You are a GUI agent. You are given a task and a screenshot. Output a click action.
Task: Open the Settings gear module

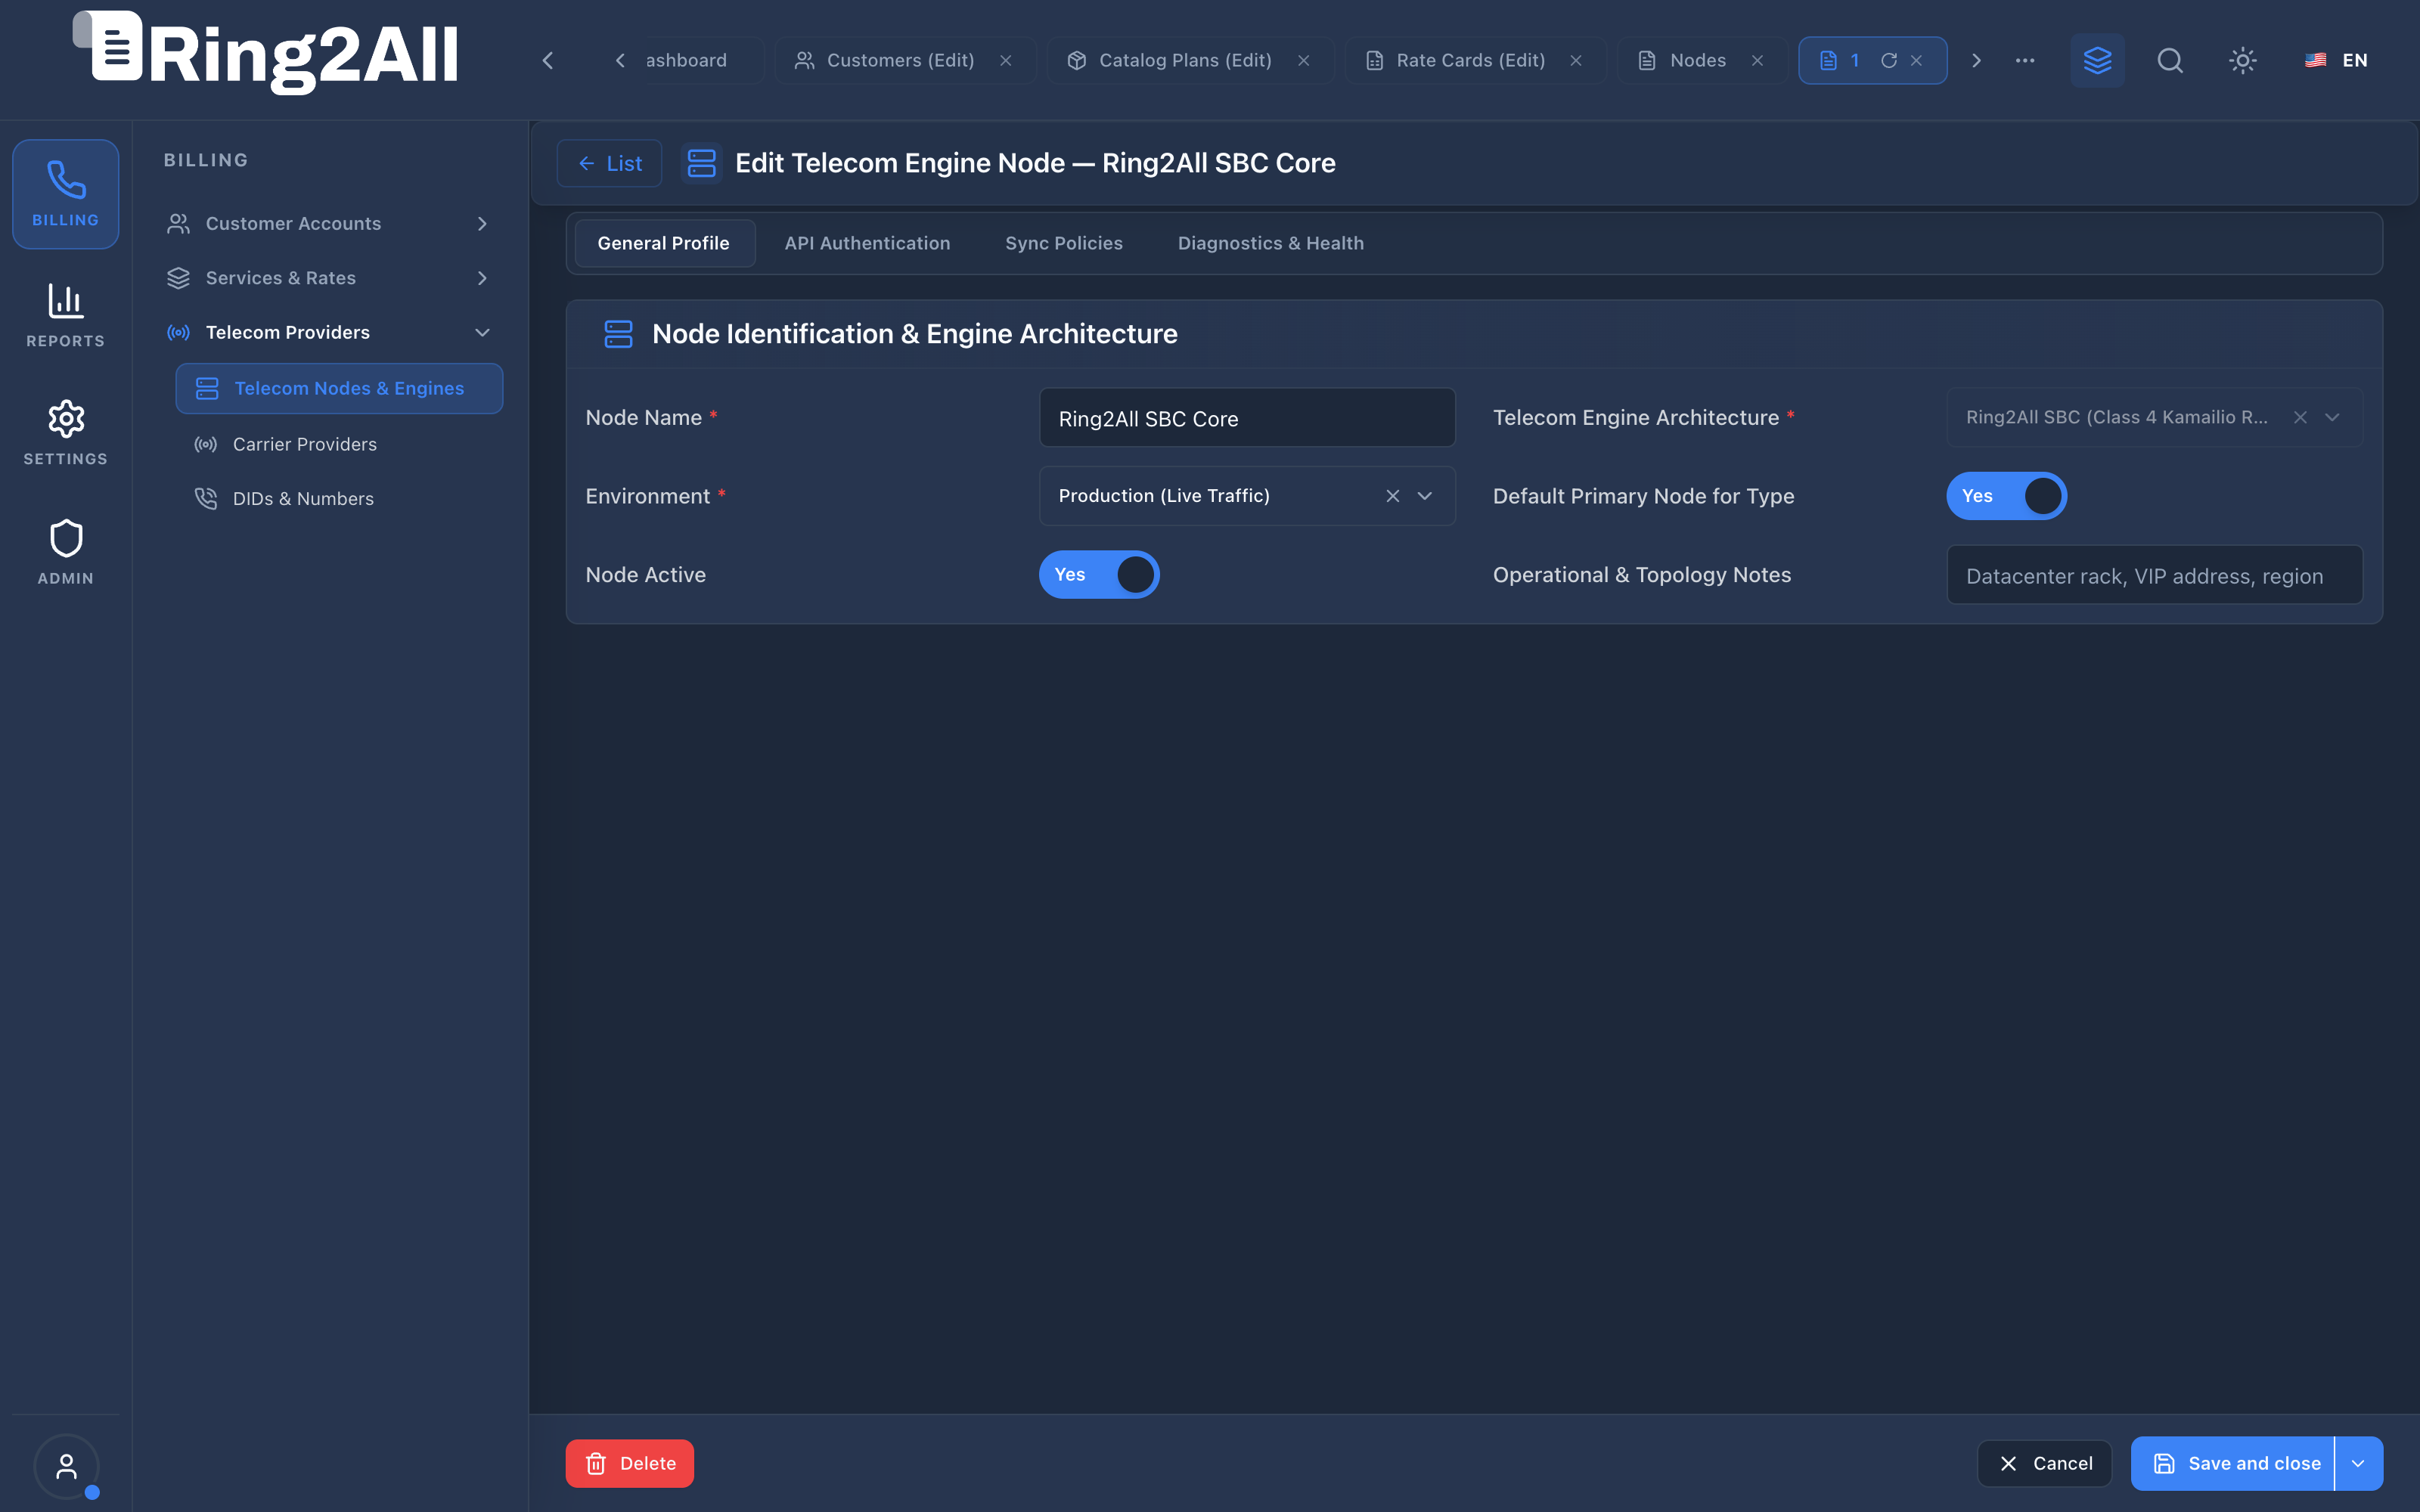[65, 433]
